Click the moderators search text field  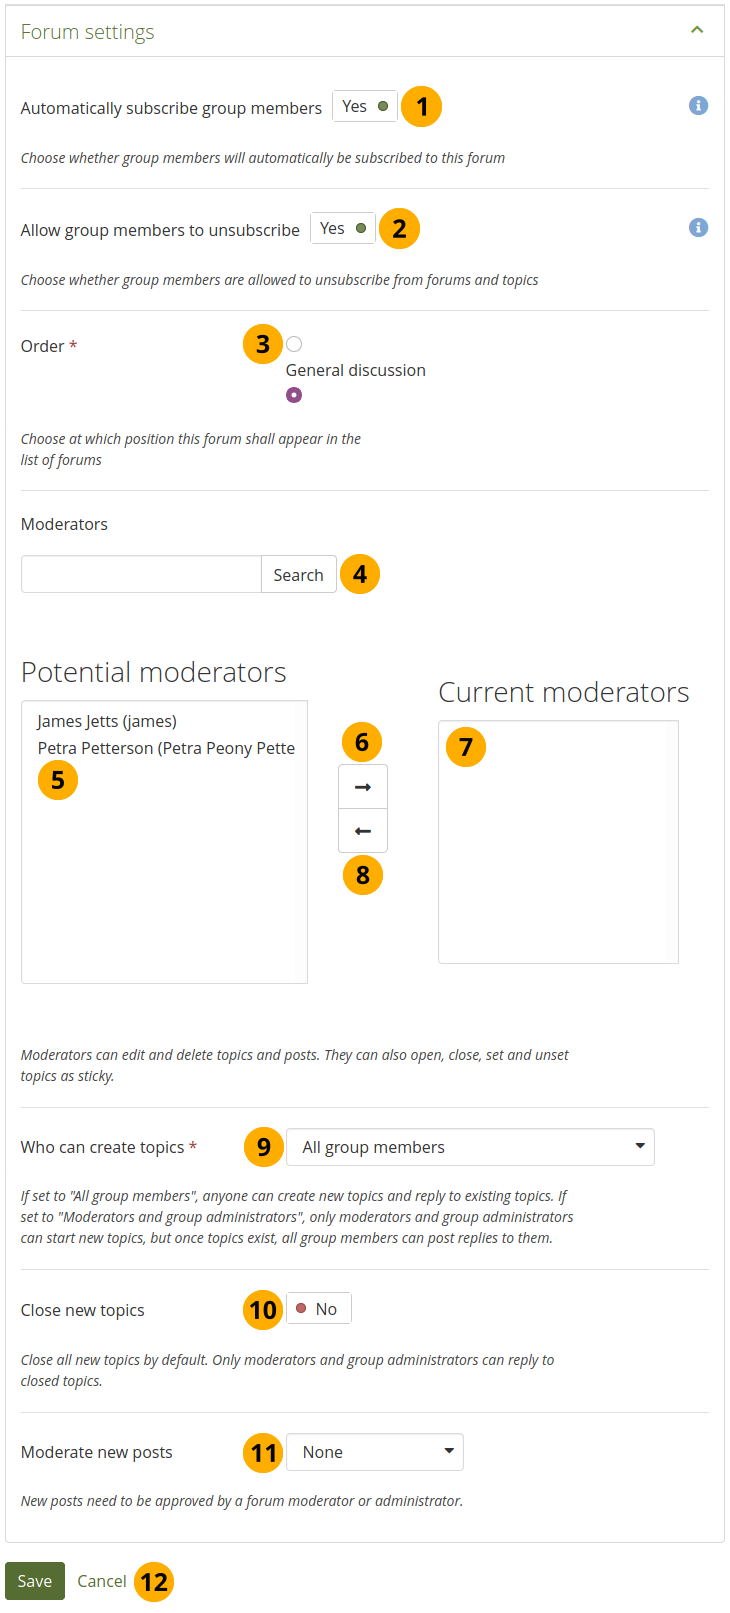(141, 575)
